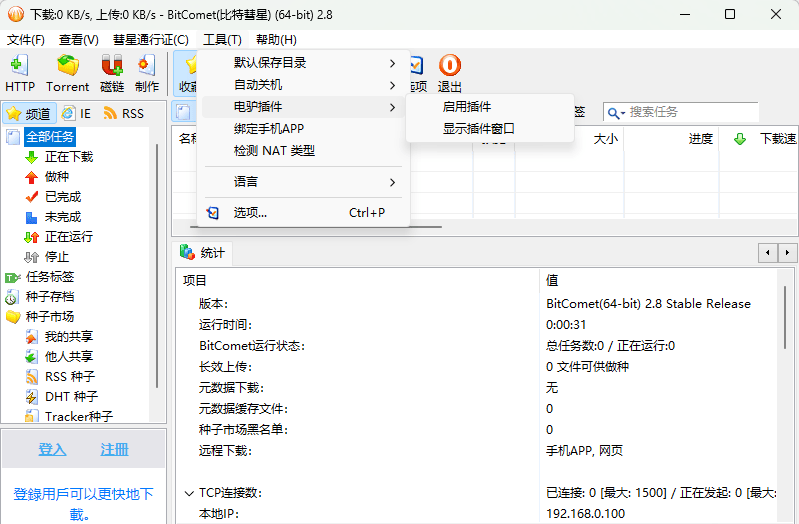Click the 统计 statistics tab

point(203,253)
